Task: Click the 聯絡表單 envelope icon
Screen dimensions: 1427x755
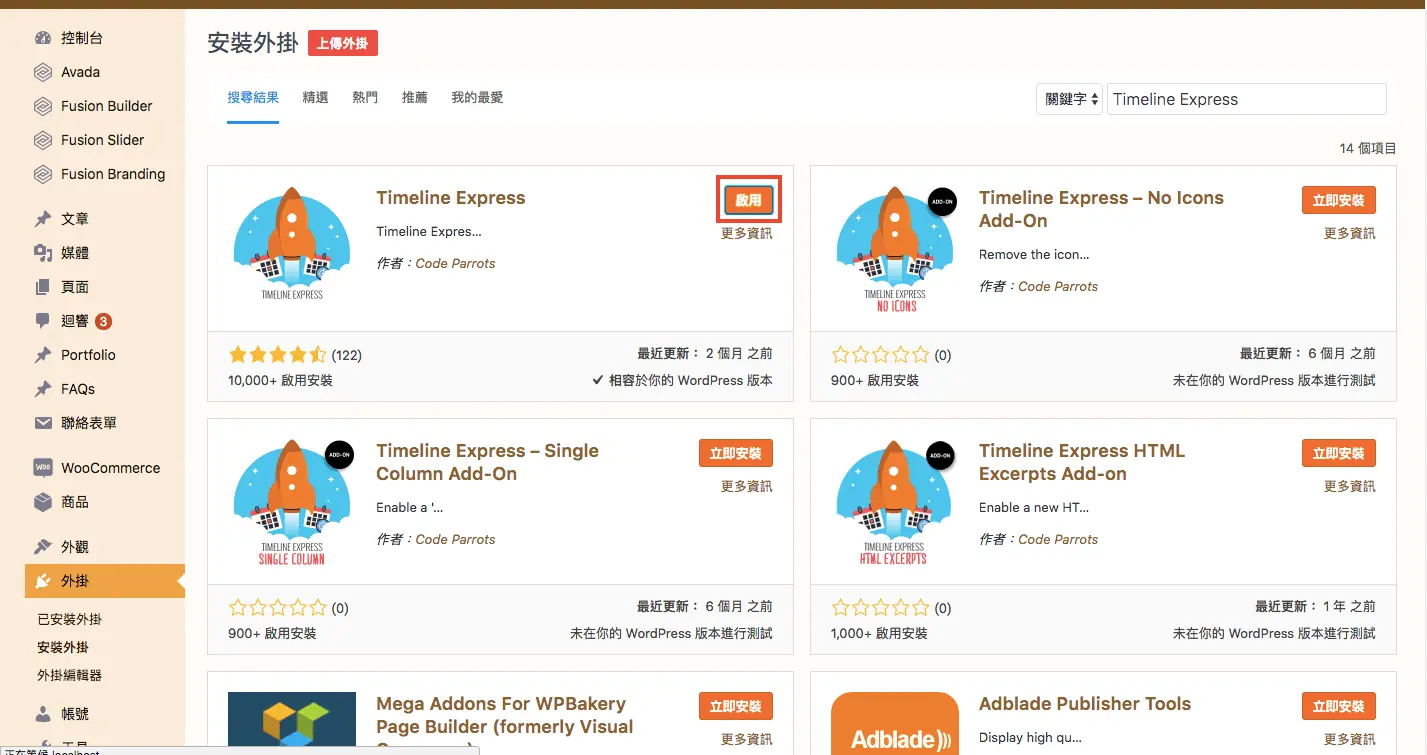Action: (x=43, y=423)
